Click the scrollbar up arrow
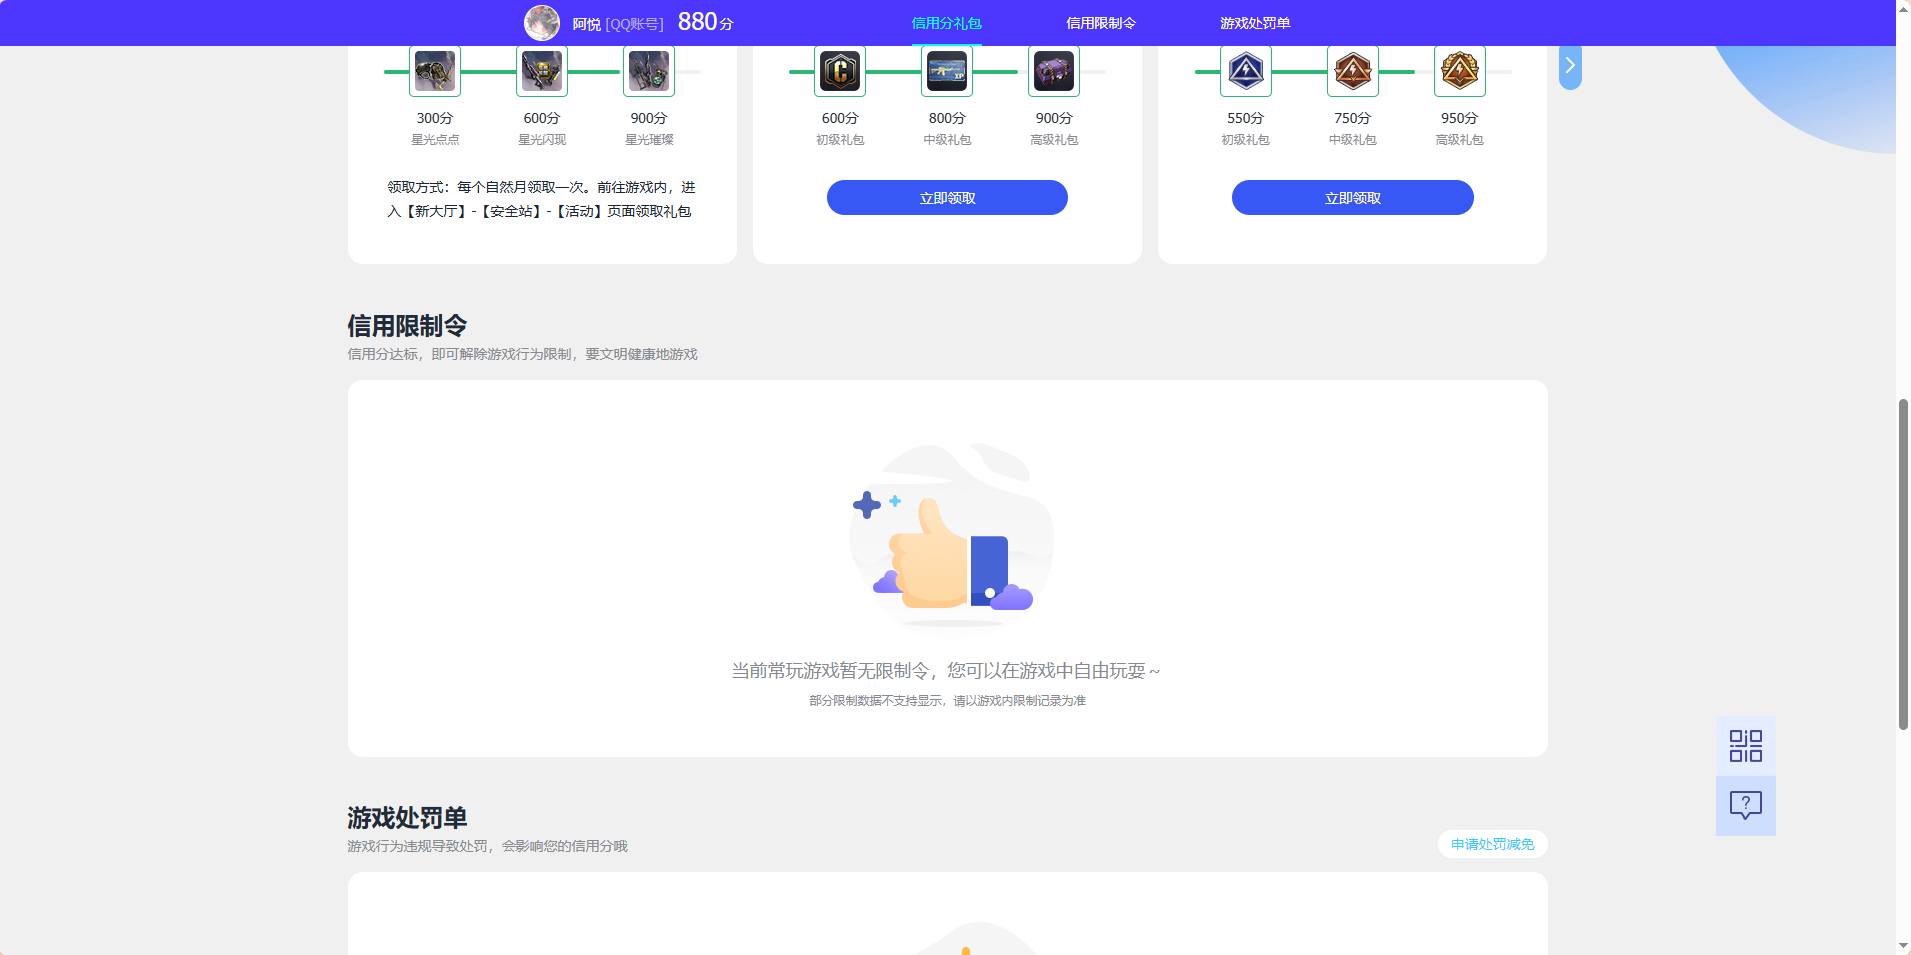 [1903, 8]
